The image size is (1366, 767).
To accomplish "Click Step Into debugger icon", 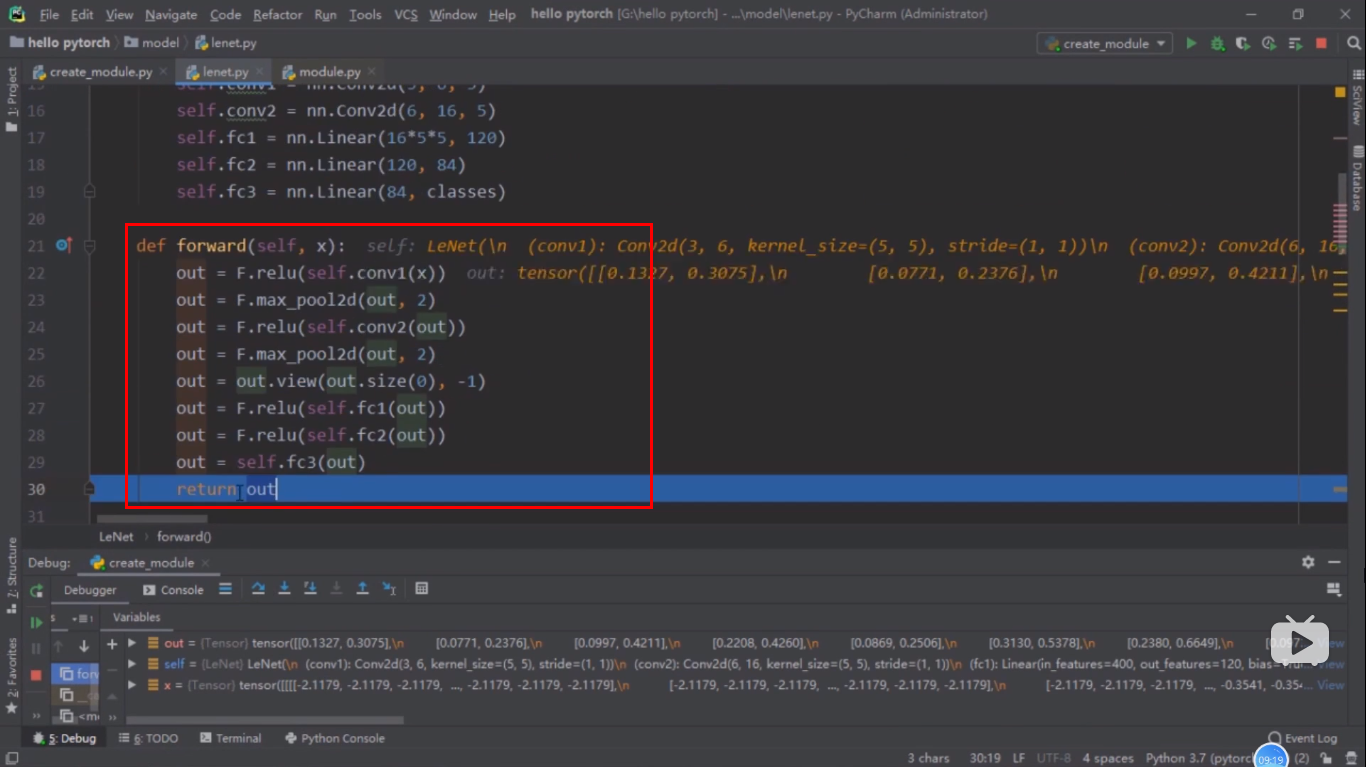I will point(284,589).
